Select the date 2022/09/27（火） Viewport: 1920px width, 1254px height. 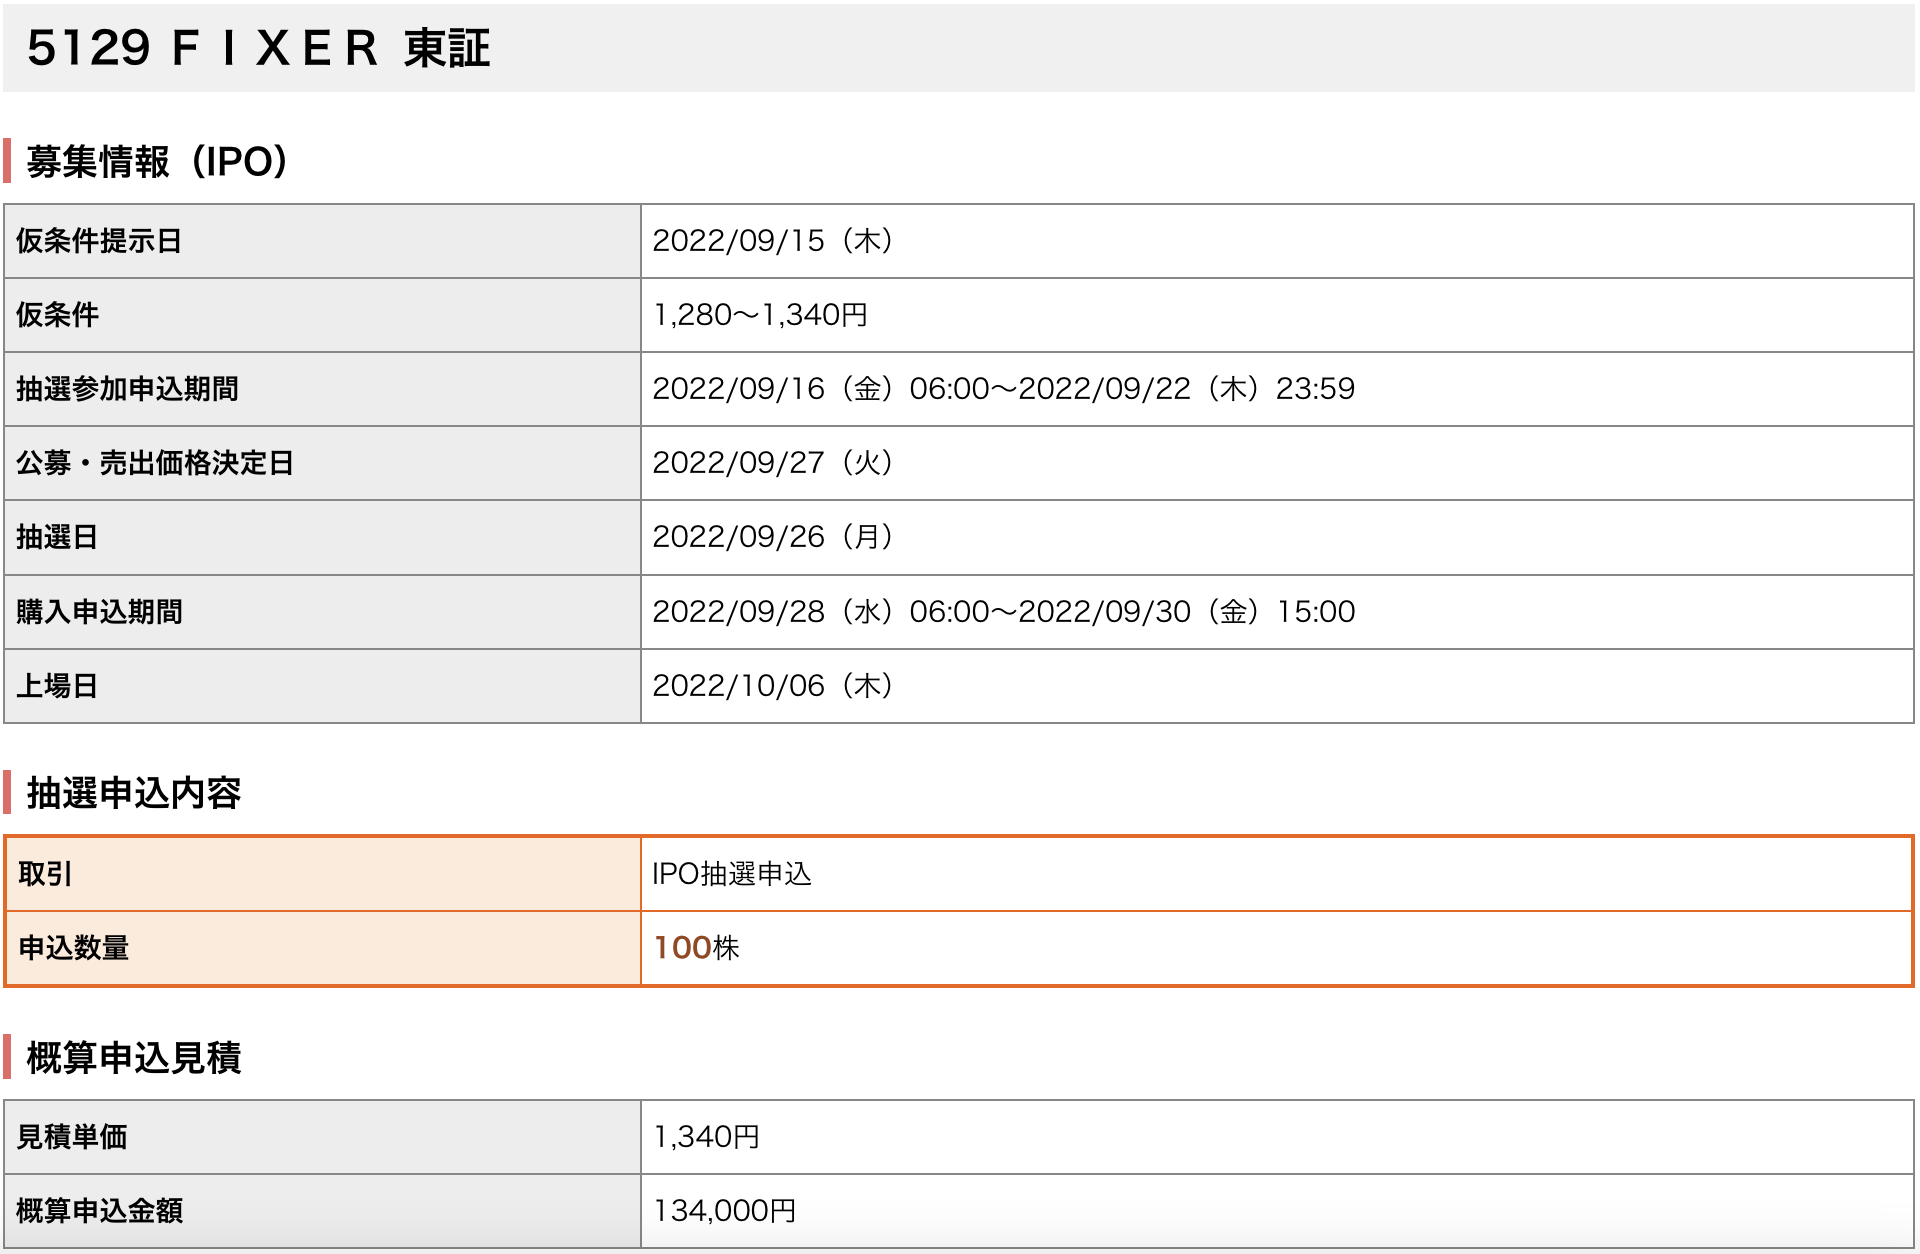pyautogui.click(x=773, y=463)
